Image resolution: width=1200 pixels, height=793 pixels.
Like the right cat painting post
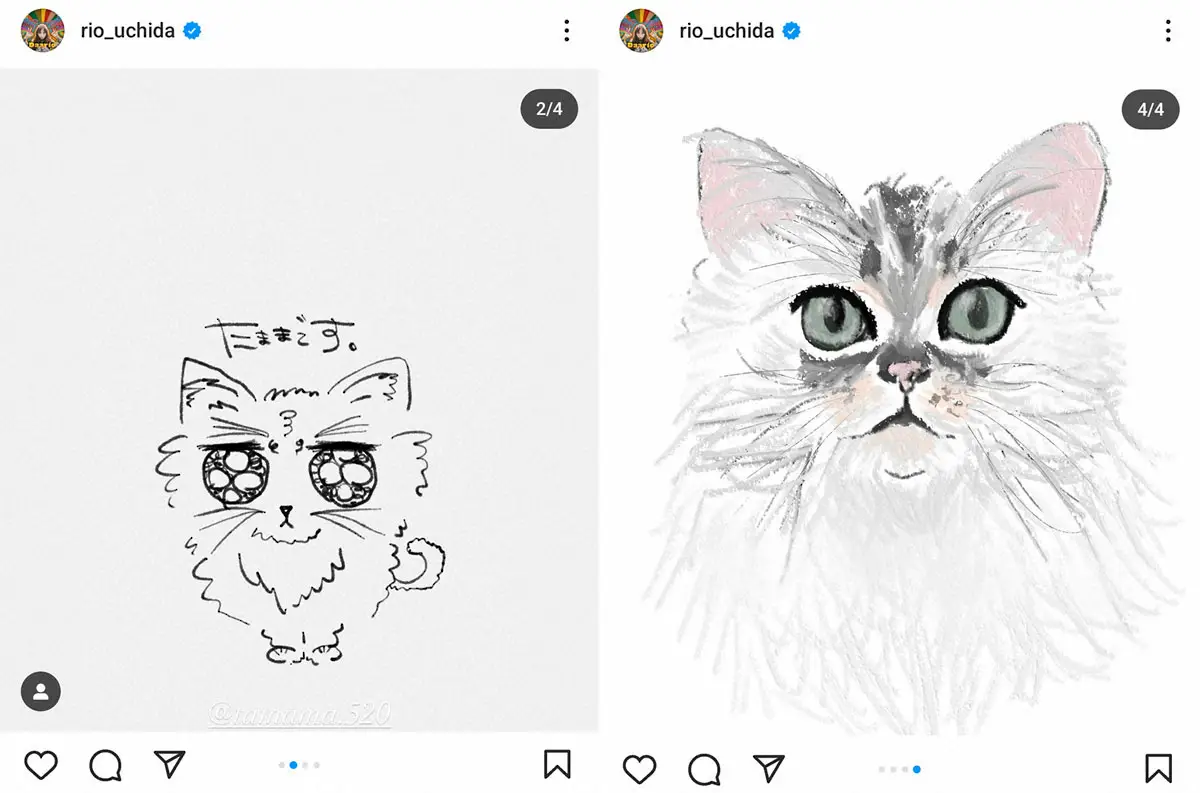coord(640,768)
